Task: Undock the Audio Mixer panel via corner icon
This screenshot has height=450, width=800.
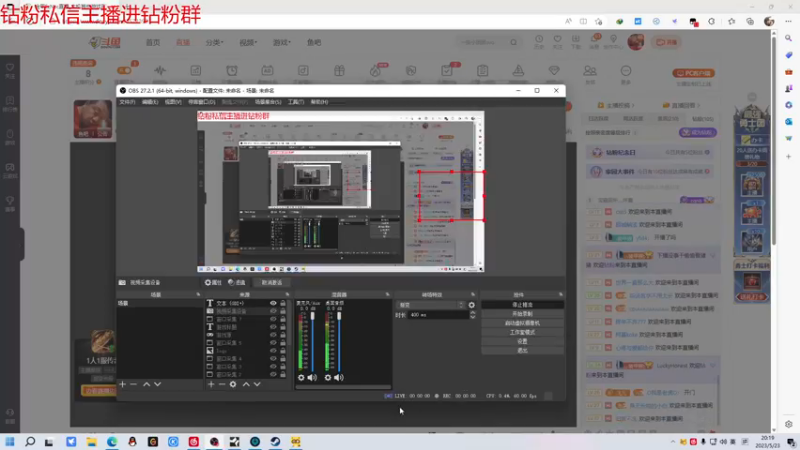Action: click(x=388, y=294)
